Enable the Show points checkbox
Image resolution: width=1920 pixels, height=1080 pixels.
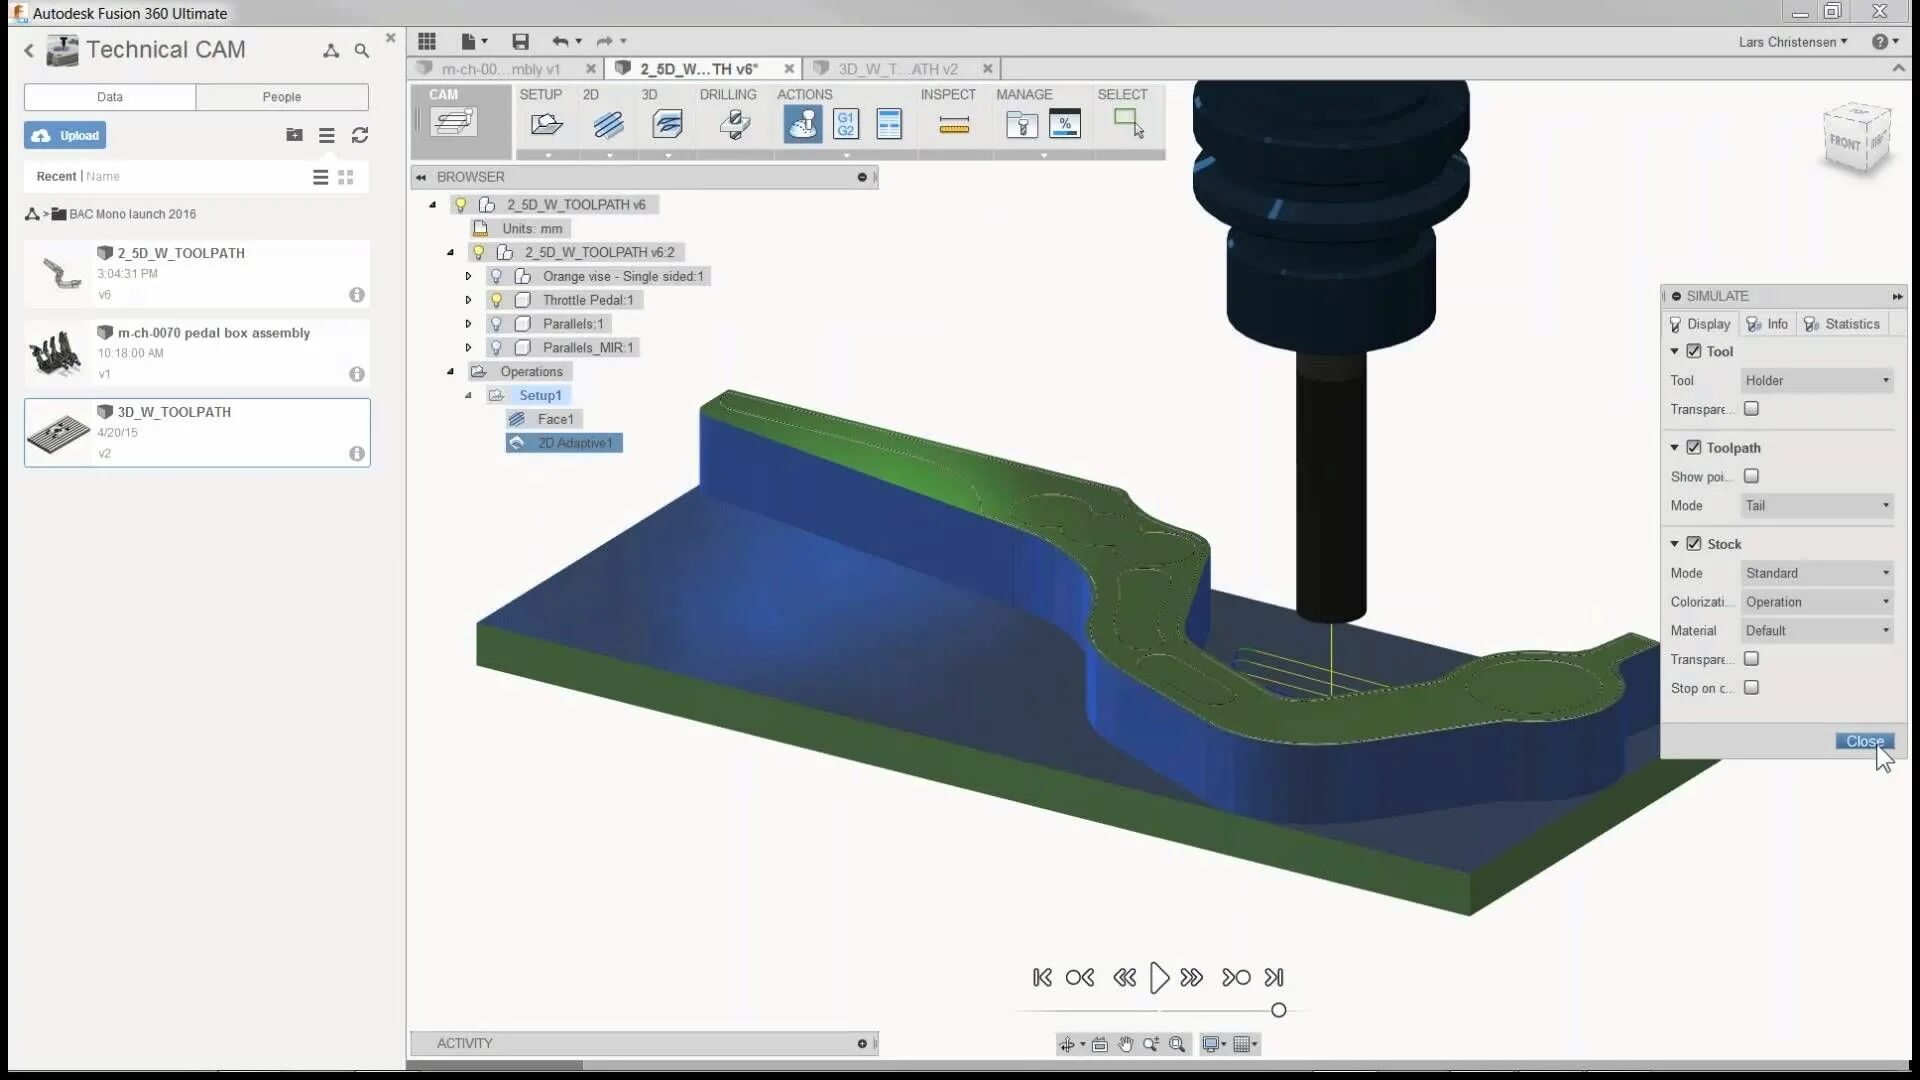click(x=1751, y=476)
